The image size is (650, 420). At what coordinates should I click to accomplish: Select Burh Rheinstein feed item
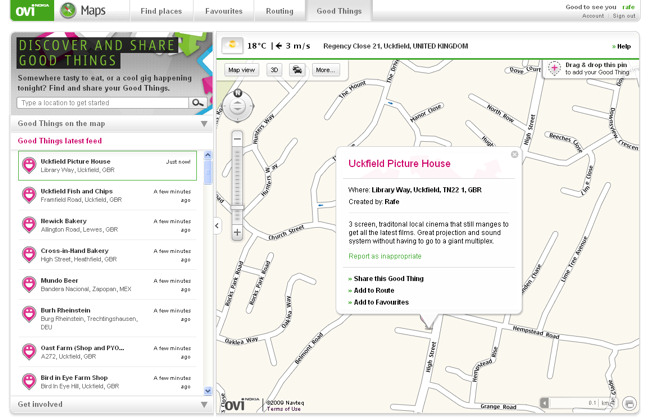point(107,318)
